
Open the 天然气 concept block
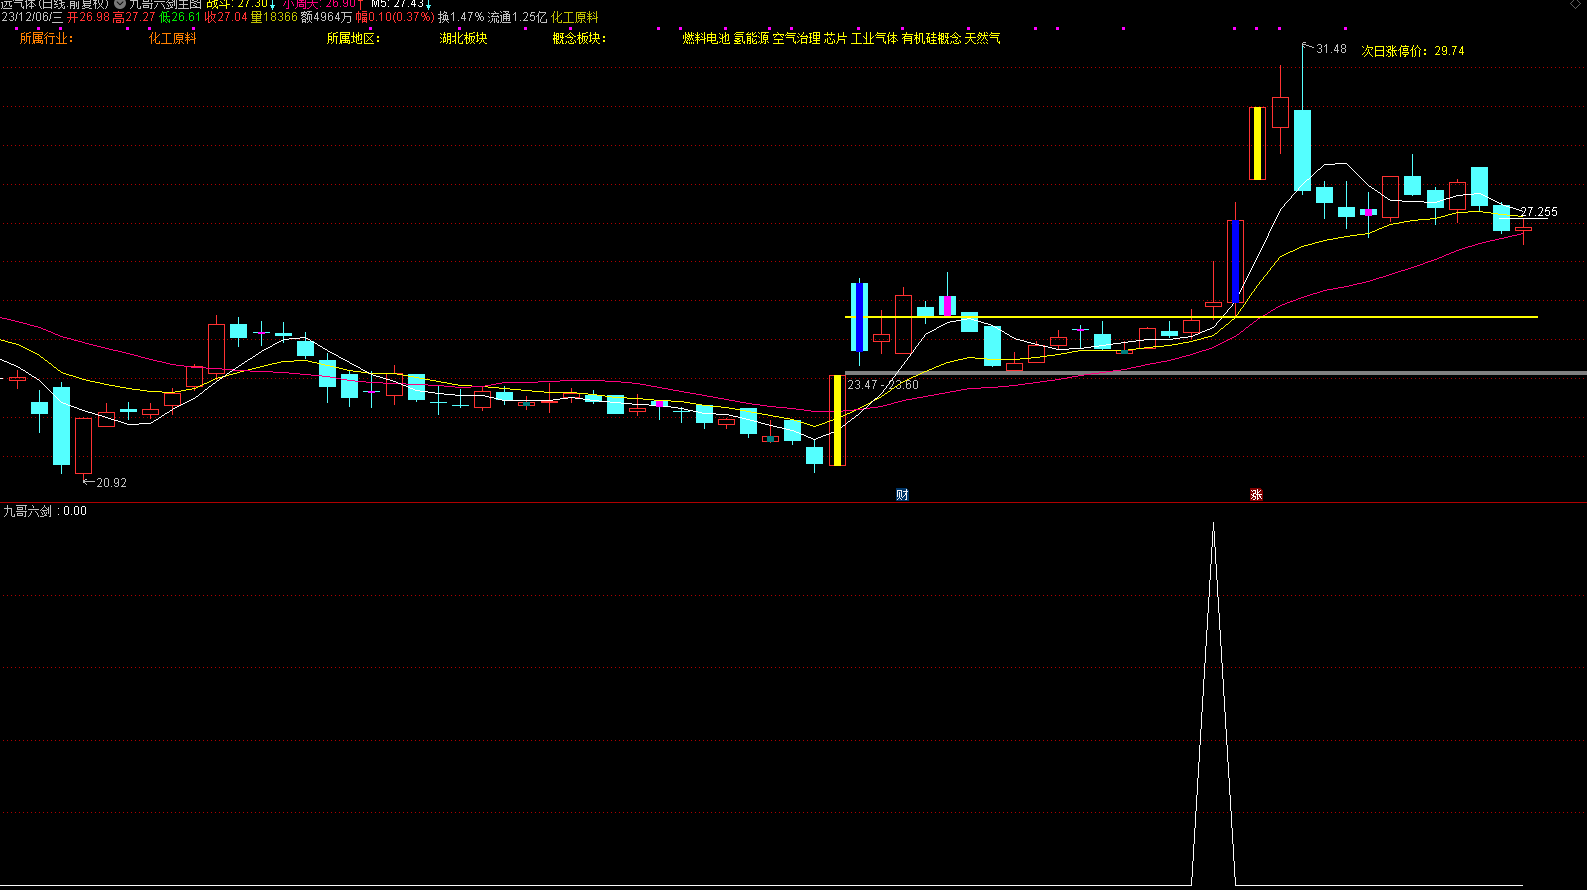[x=982, y=38]
